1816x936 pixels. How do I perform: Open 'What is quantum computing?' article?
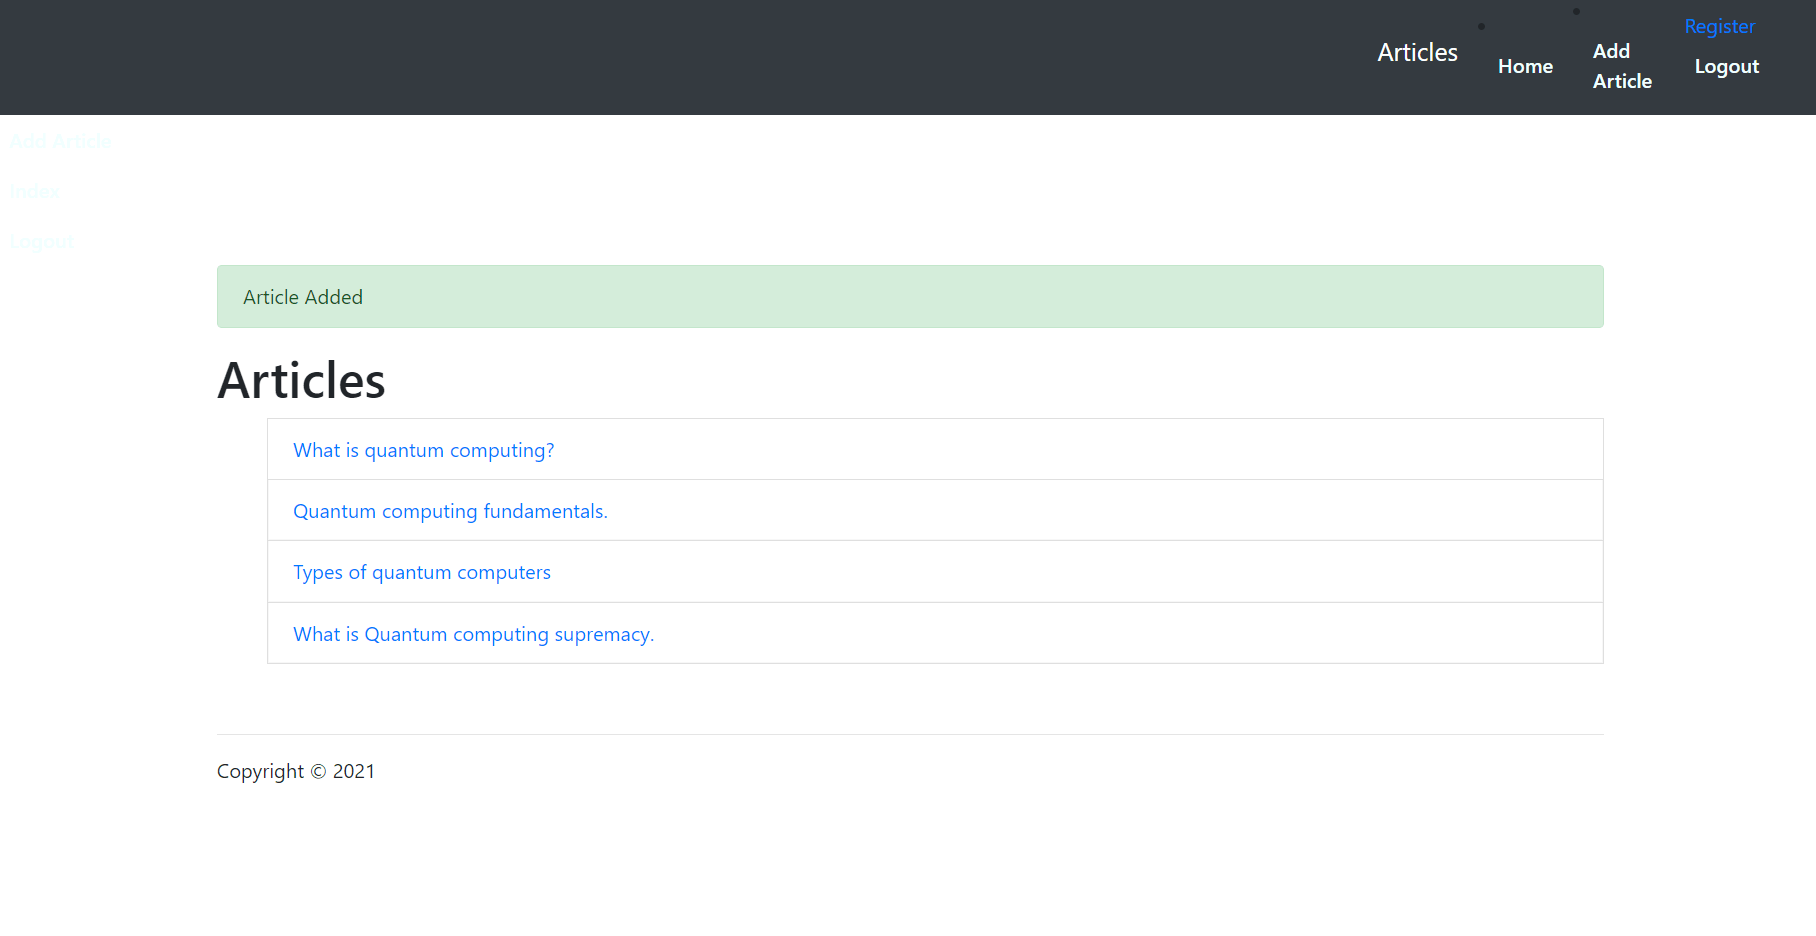click(423, 451)
